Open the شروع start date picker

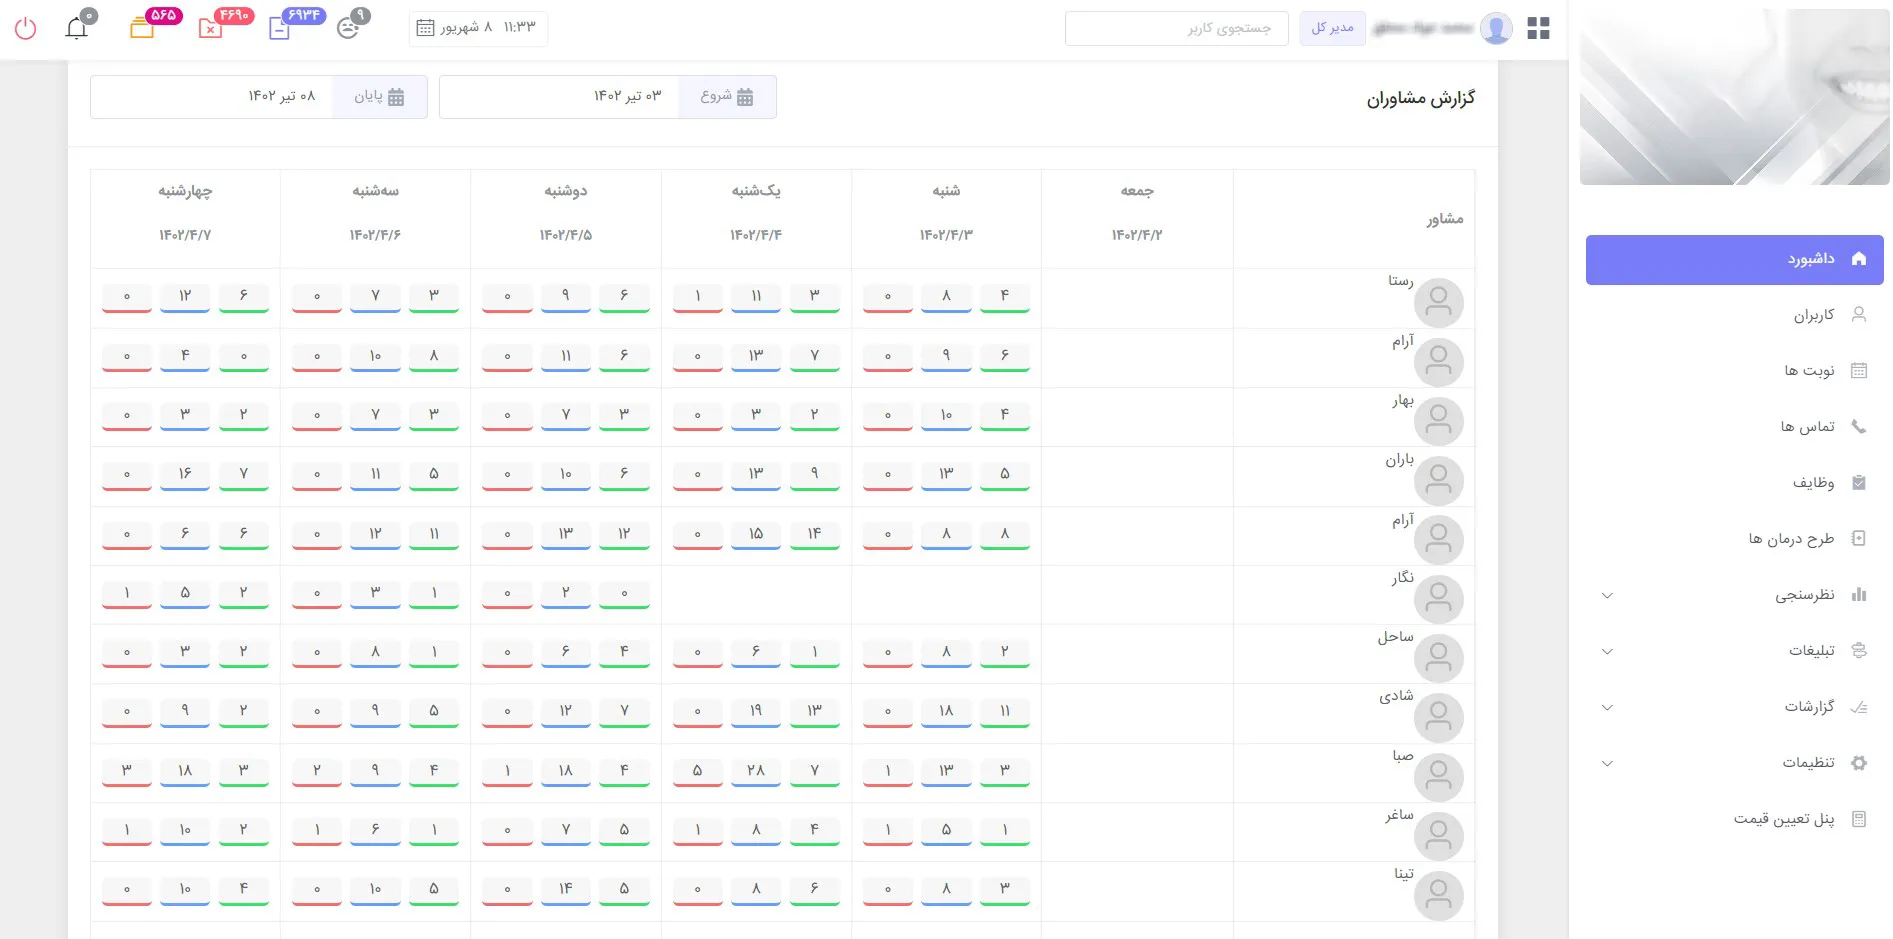coord(727,97)
